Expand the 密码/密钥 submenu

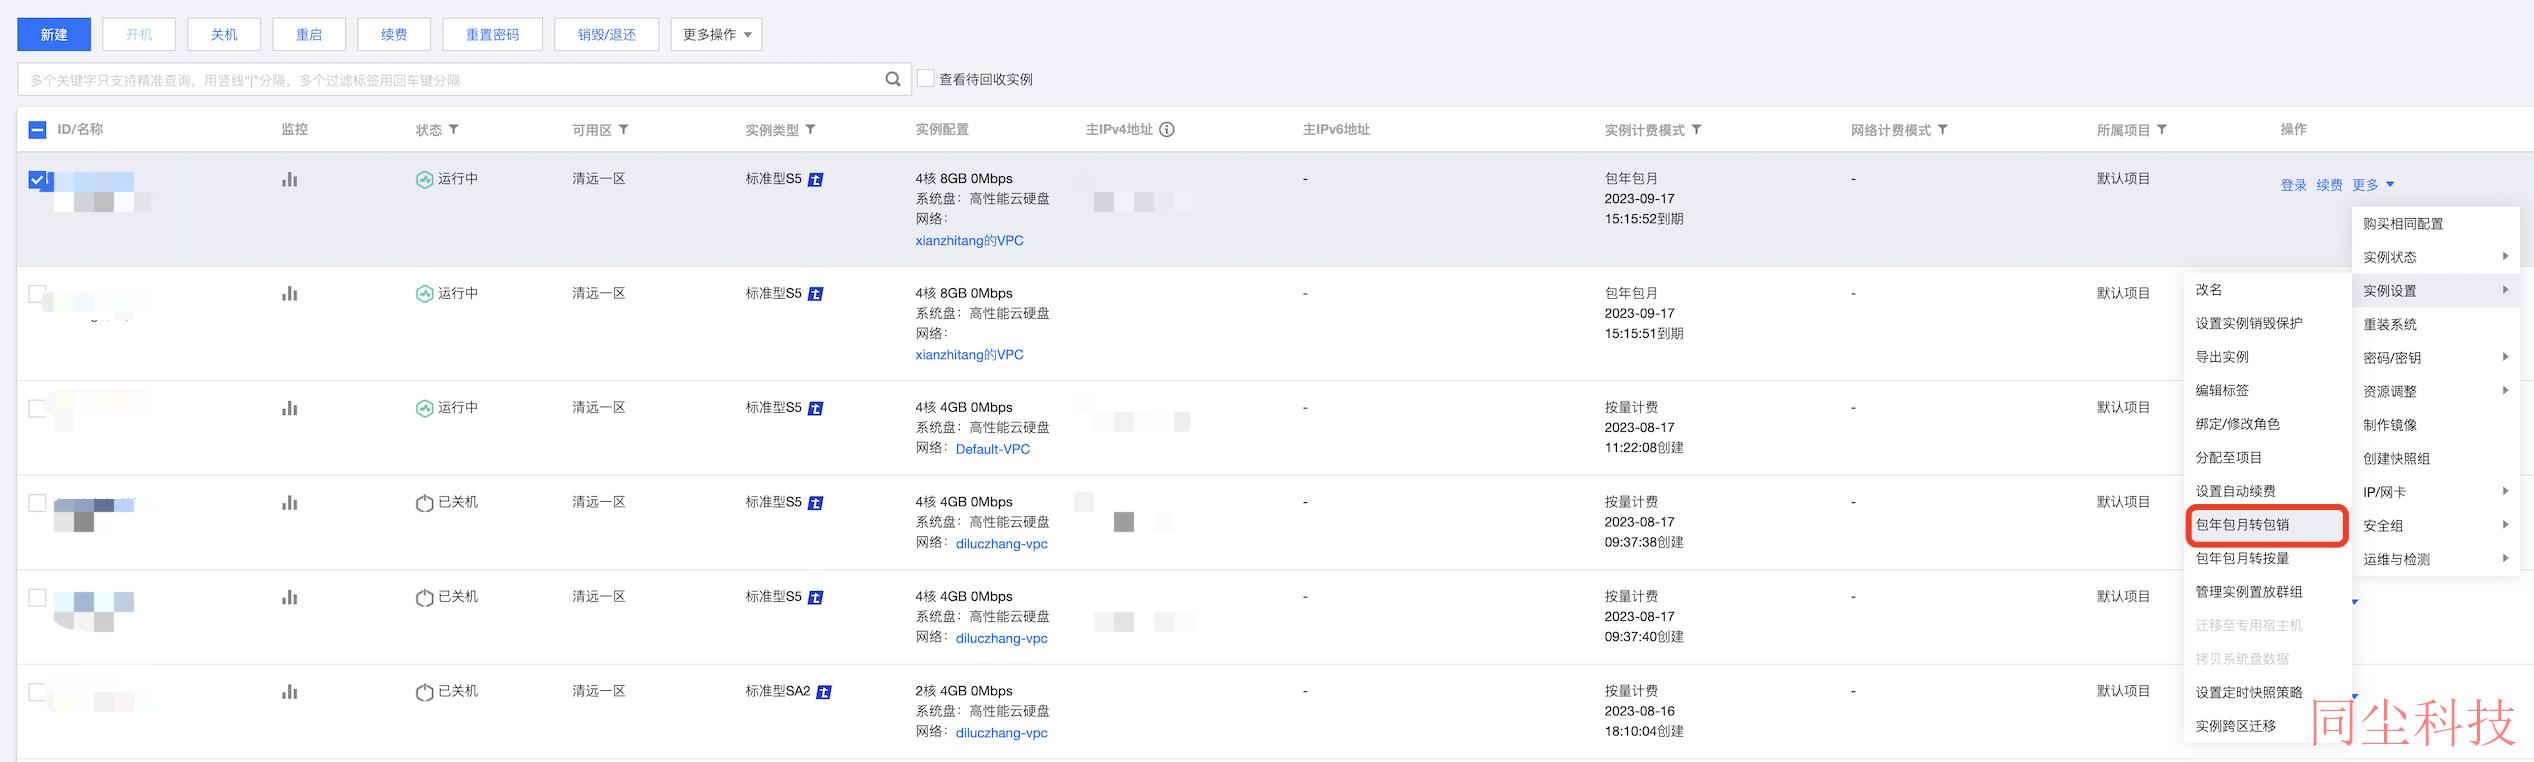pyautogui.click(x=2436, y=358)
